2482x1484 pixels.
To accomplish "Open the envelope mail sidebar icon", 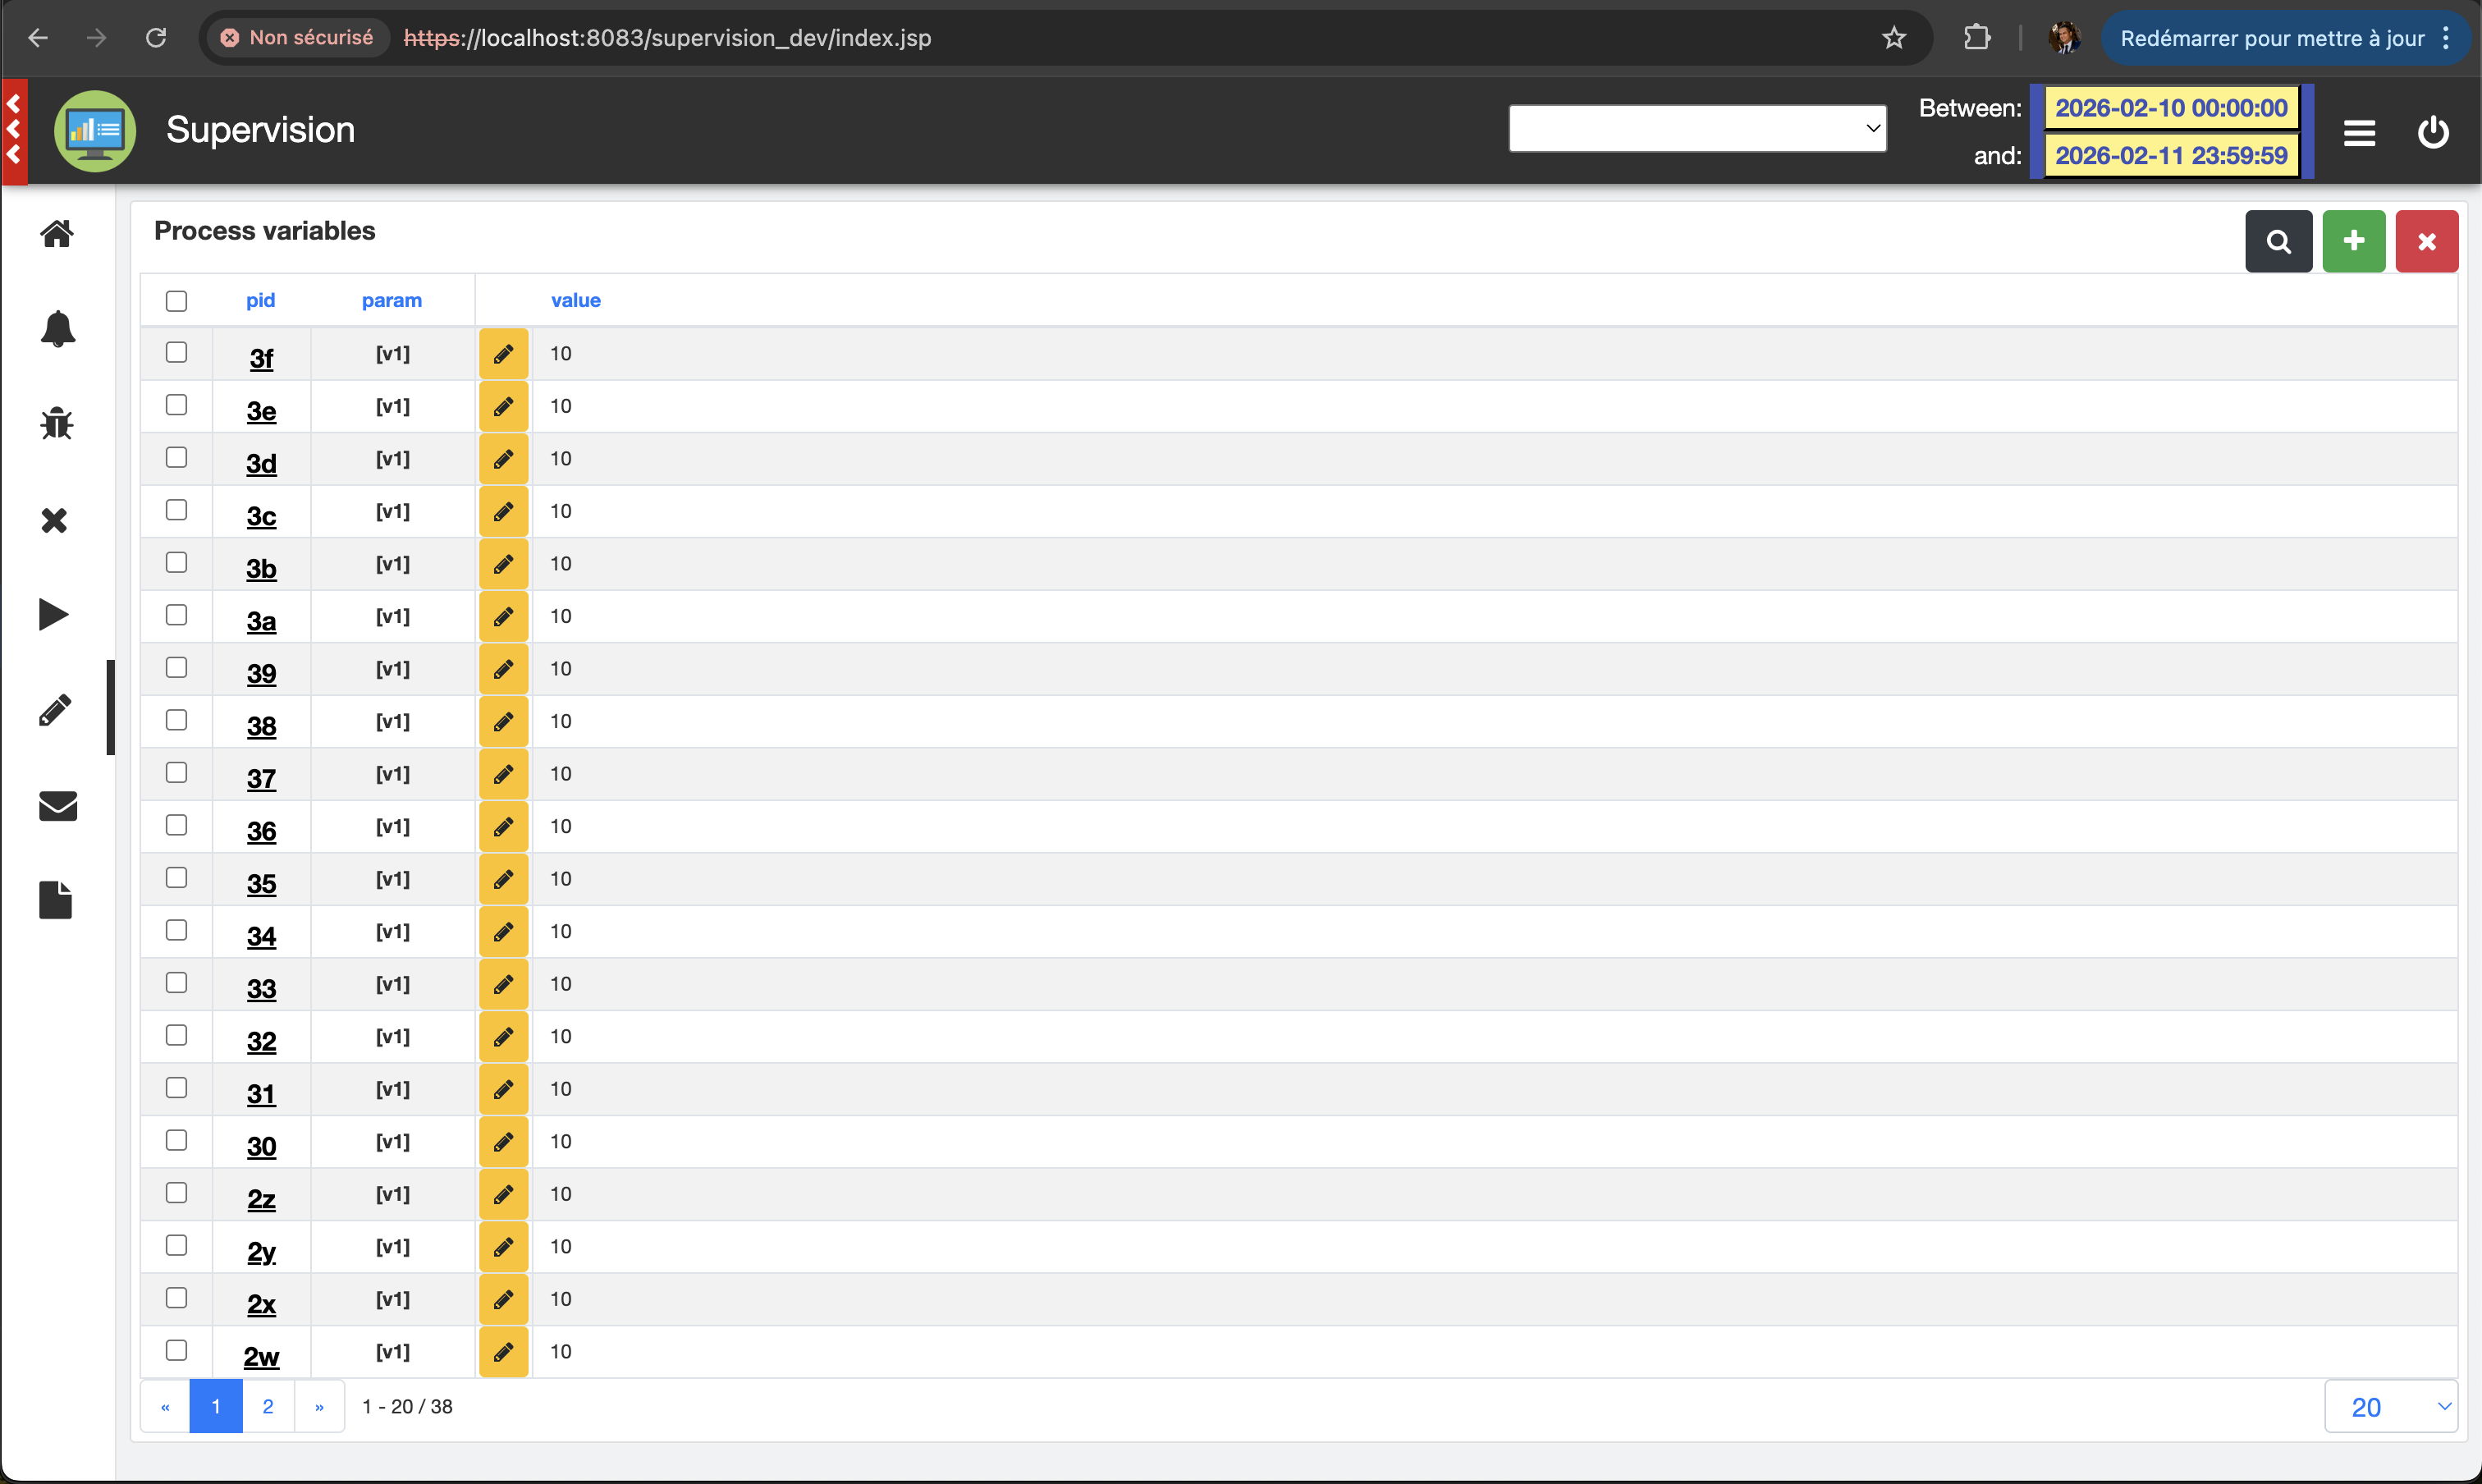I will (57, 806).
